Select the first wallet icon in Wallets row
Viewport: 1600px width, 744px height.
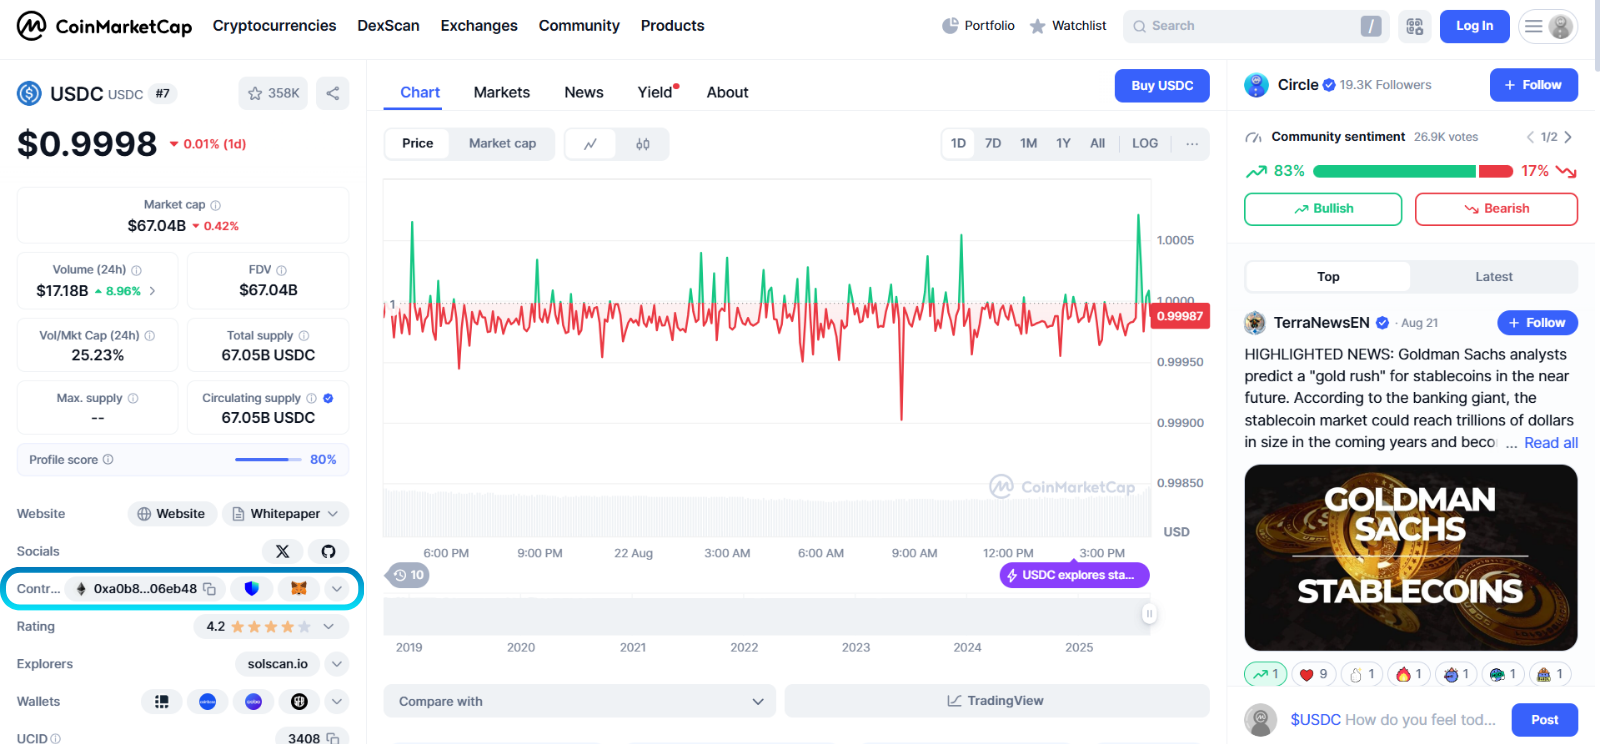click(x=162, y=702)
